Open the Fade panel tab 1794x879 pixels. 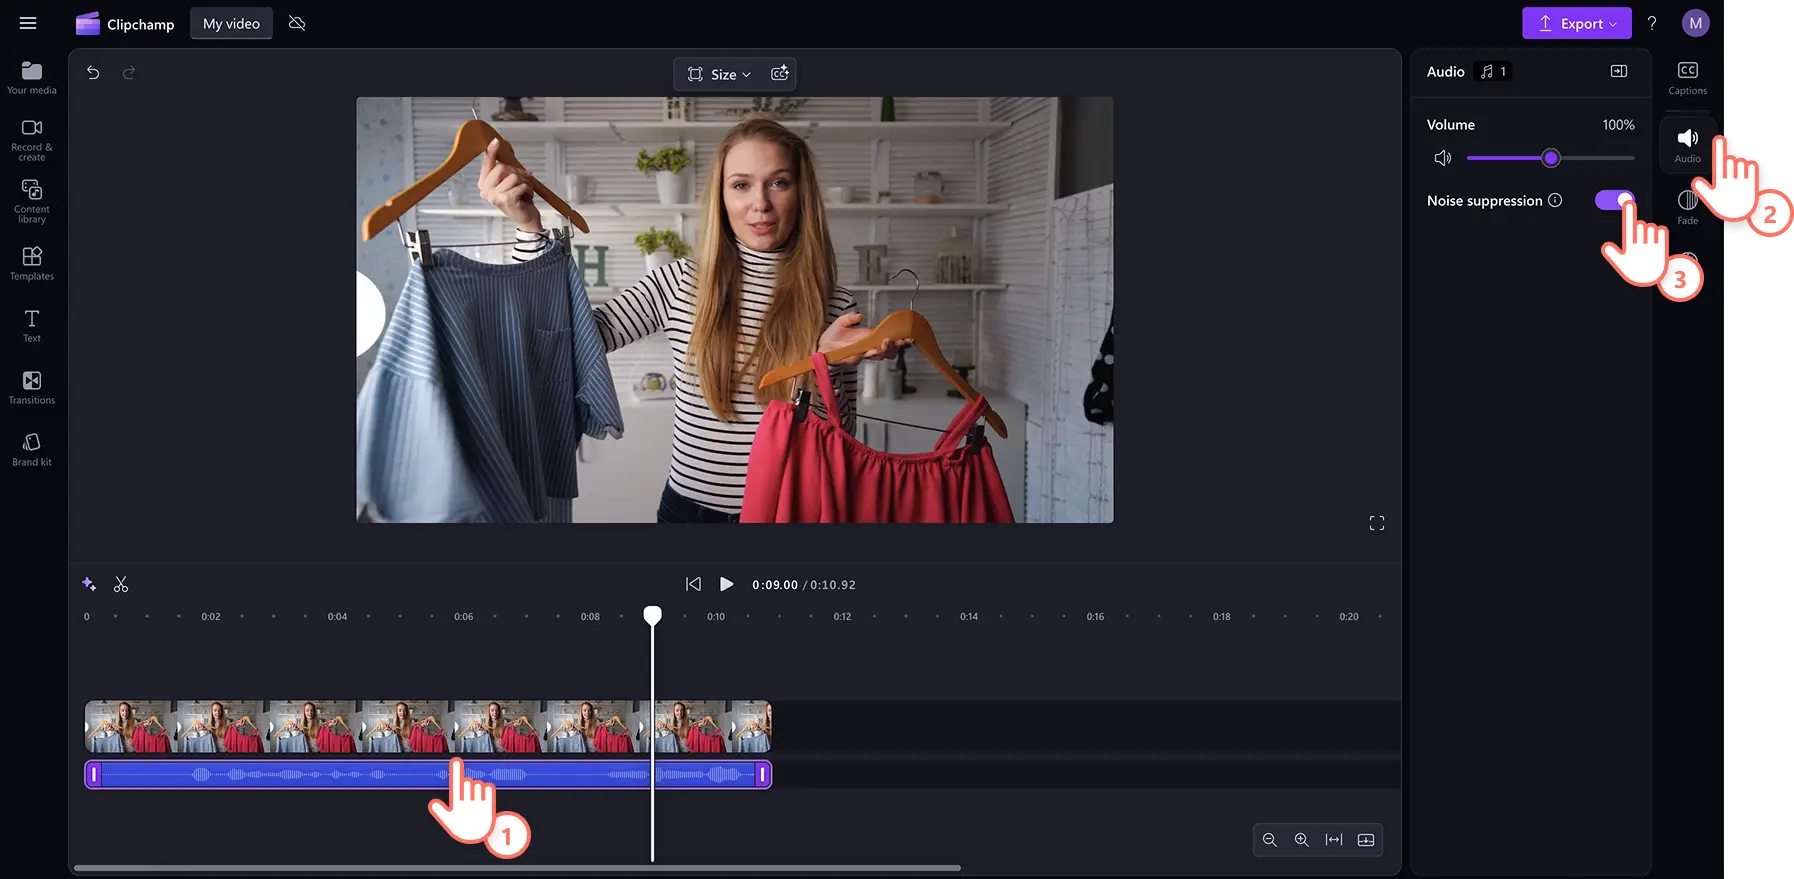tap(1688, 207)
